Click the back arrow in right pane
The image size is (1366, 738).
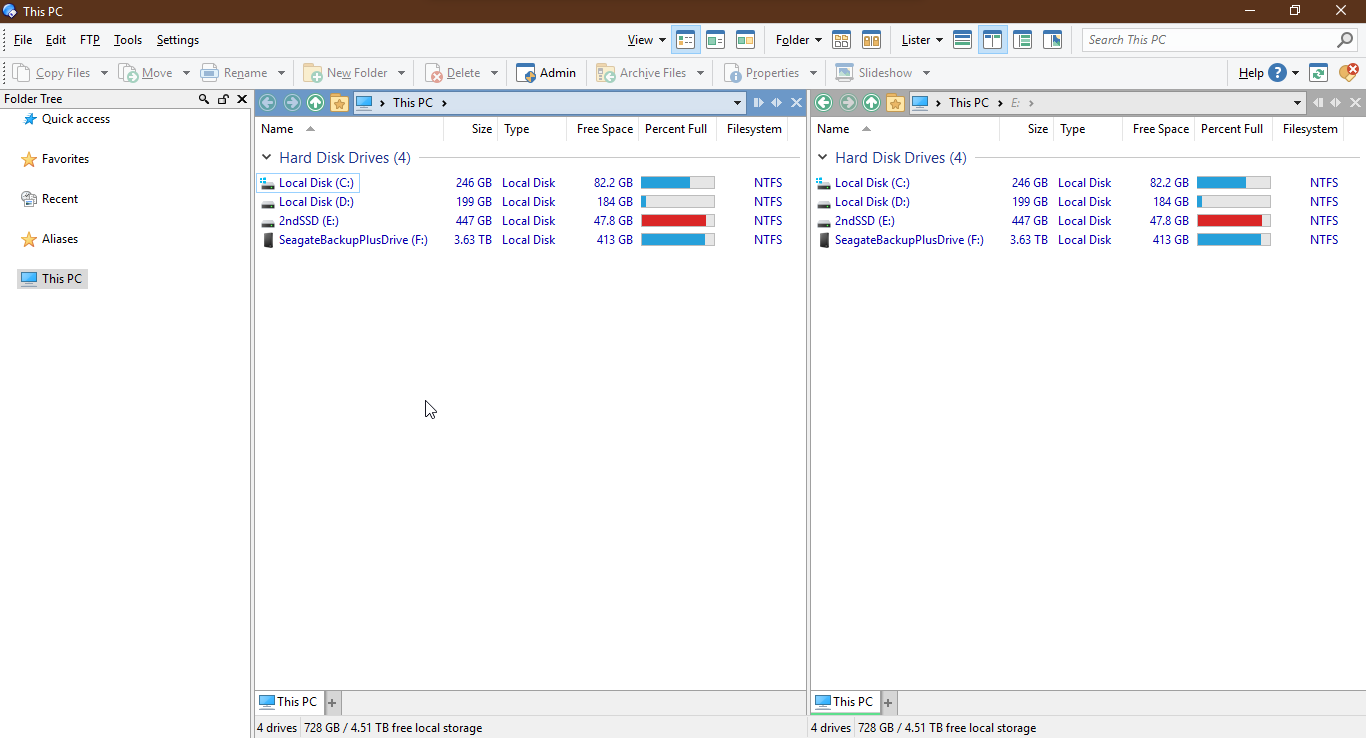point(823,103)
